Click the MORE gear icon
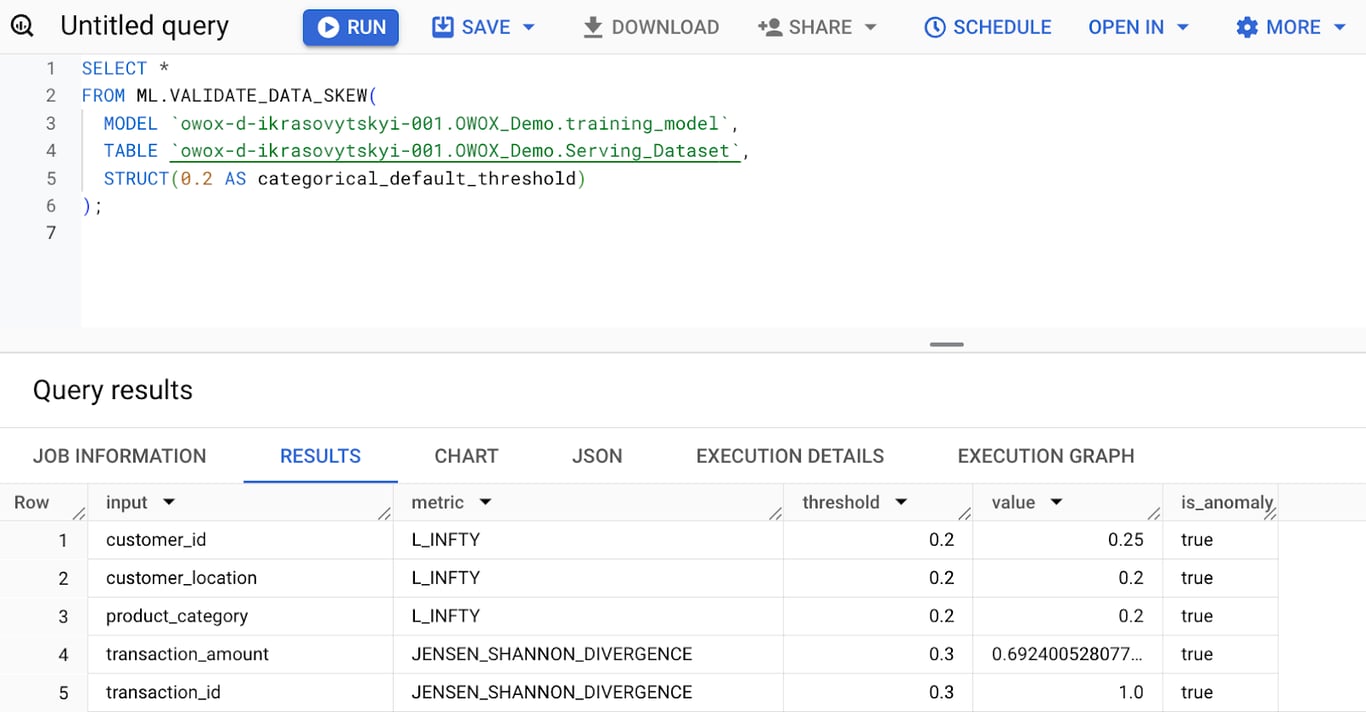This screenshot has height=712, width=1366. (1247, 27)
